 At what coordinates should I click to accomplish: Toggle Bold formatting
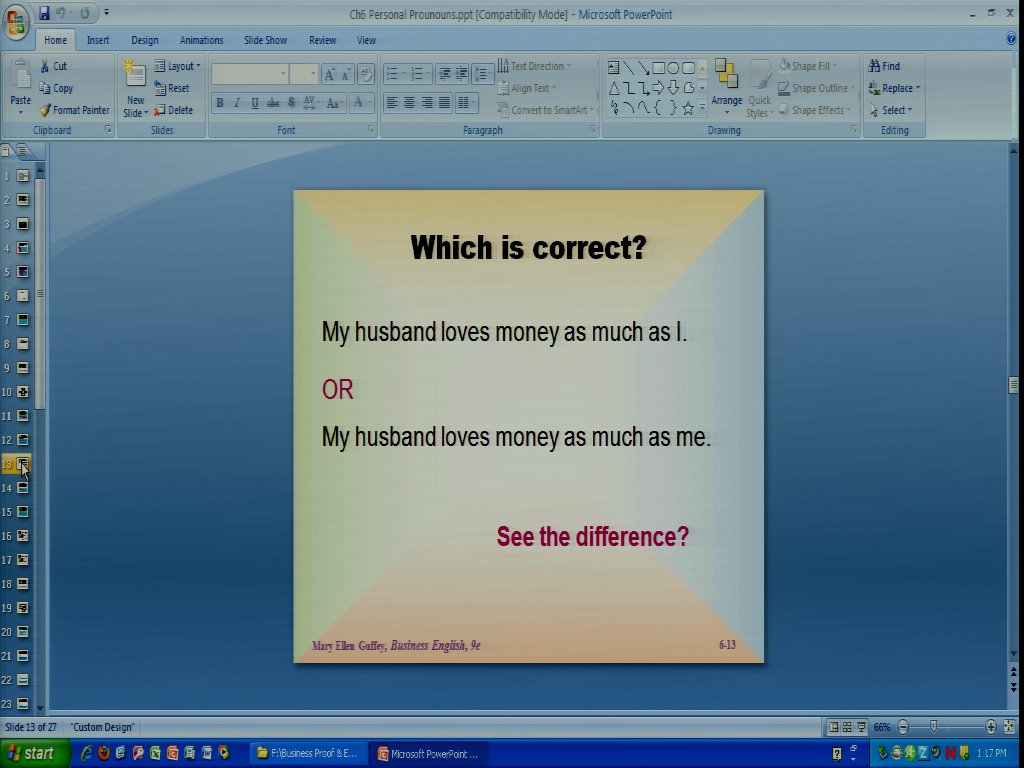pos(220,103)
